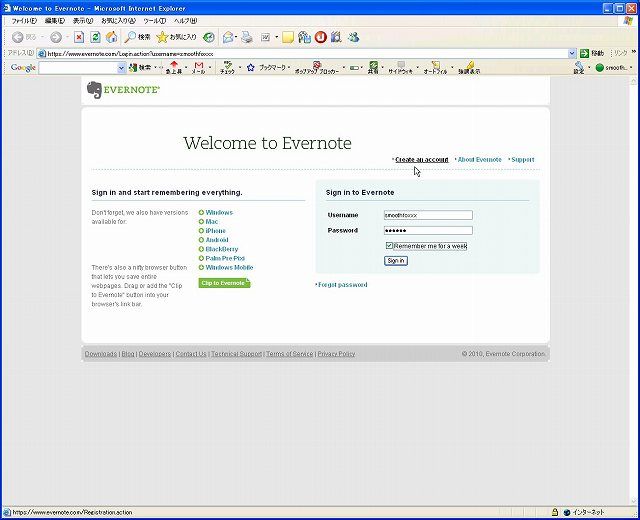Open the smooth account dropdown on Google toolbar
The image size is (640, 520).
631,67
